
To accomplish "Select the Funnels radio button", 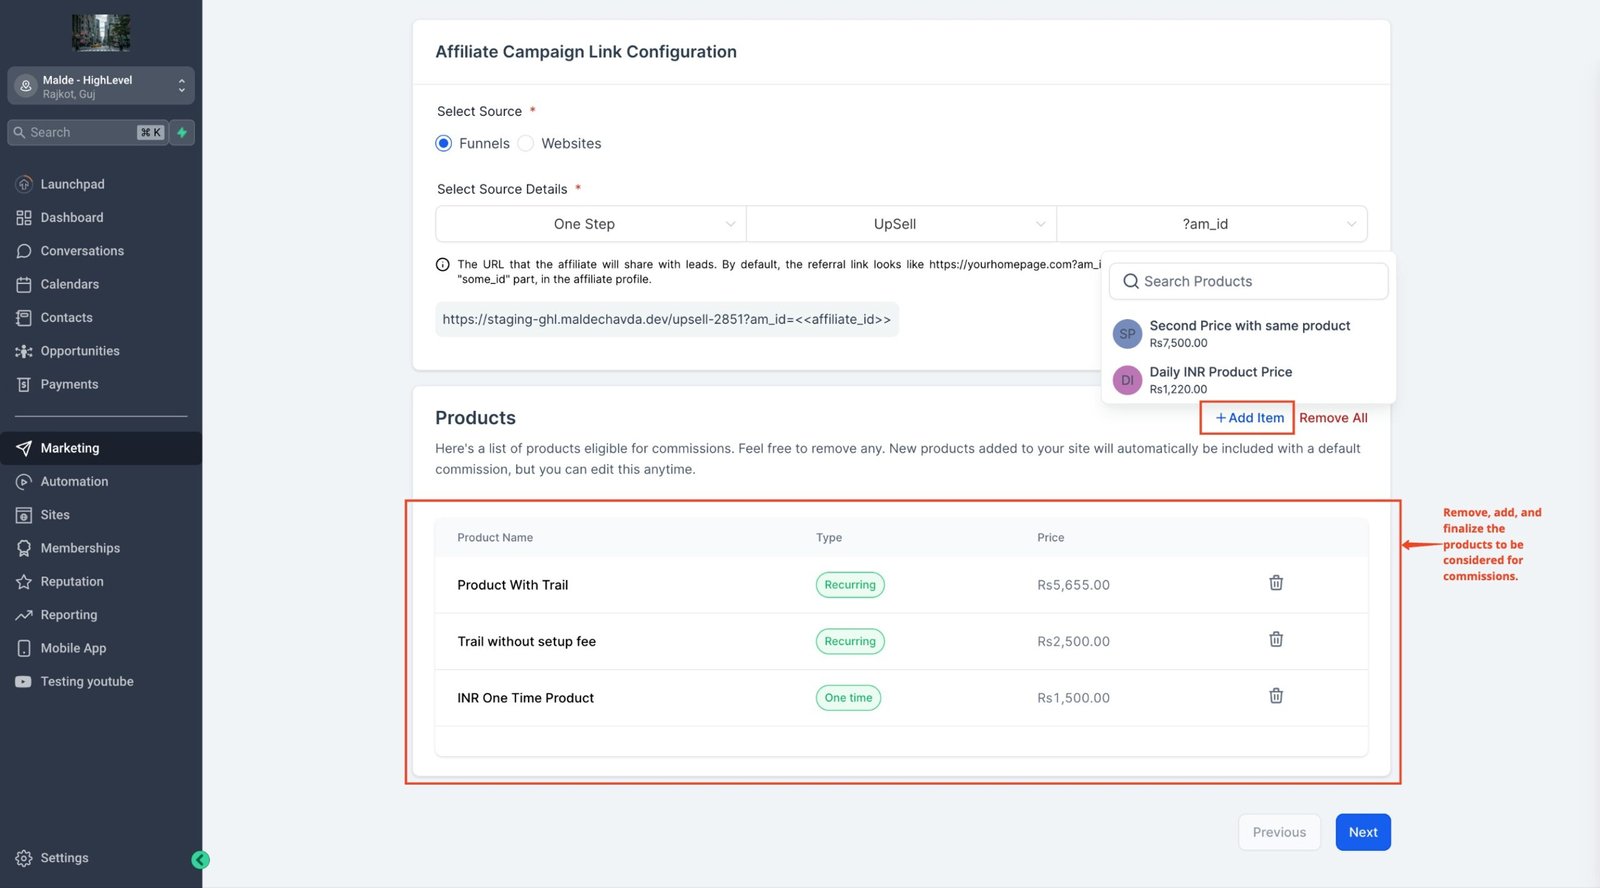I will pyautogui.click(x=444, y=144).
